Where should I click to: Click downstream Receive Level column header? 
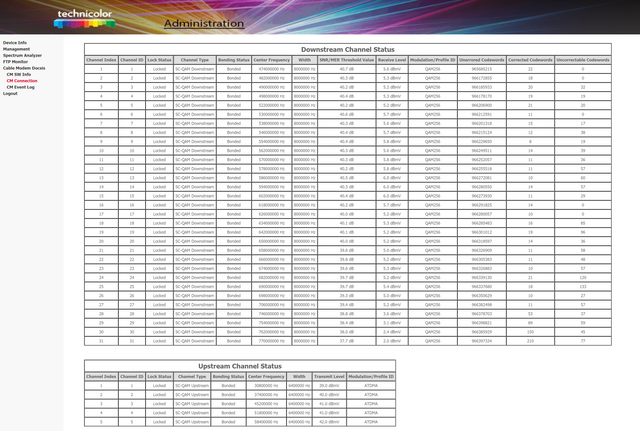[392, 59]
